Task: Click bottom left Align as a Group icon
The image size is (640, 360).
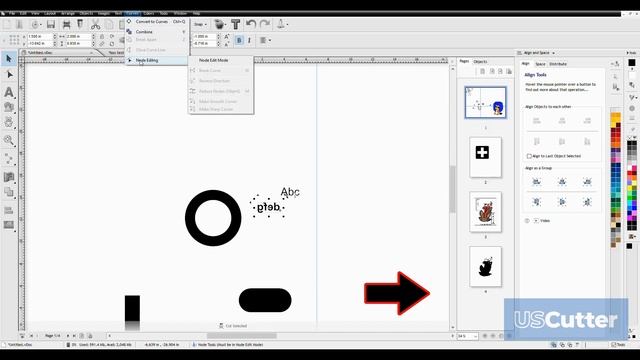Action: tap(536, 202)
